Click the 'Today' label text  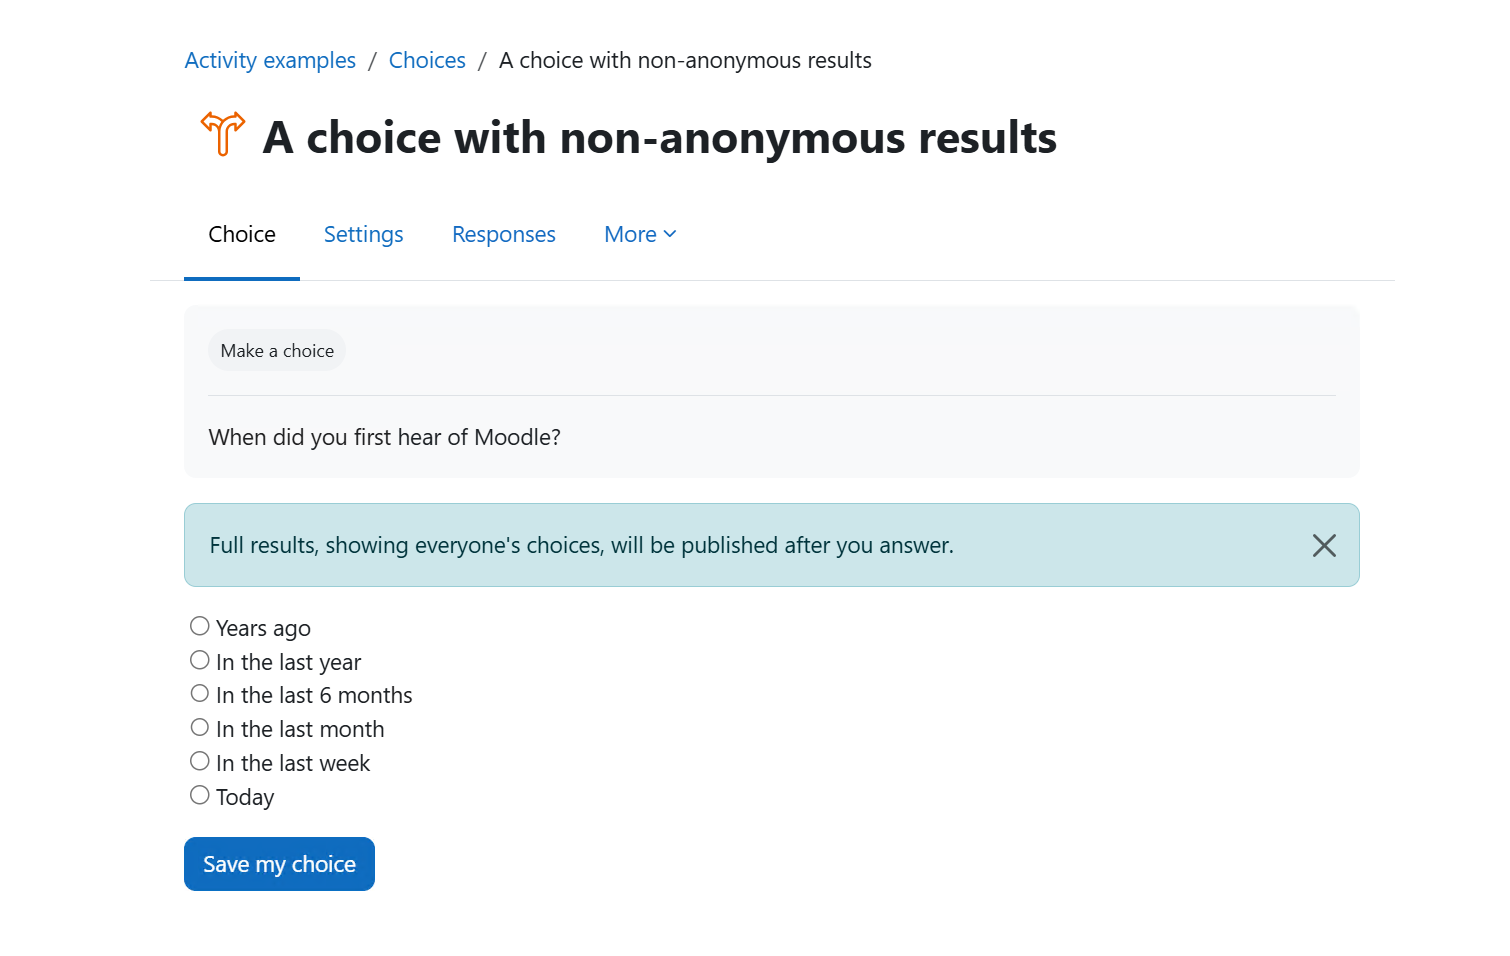click(x=245, y=797)
